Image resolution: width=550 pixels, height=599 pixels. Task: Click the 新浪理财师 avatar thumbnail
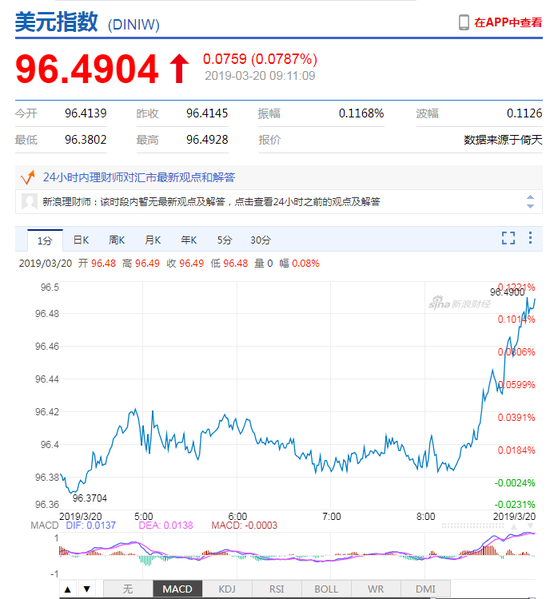29,201
